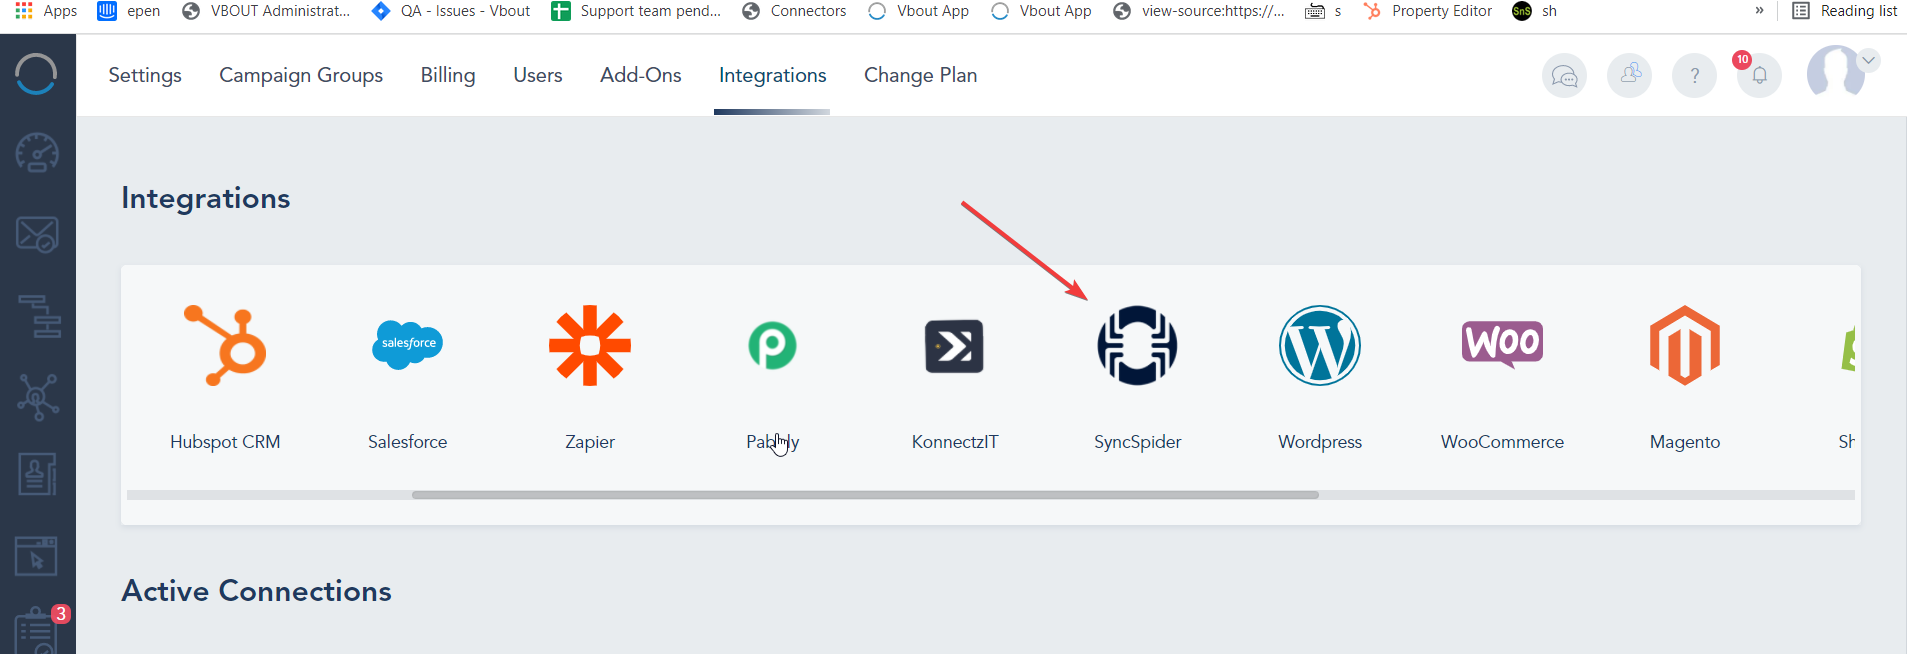Select the Salesforce cloud logo

tap(407, 345)
